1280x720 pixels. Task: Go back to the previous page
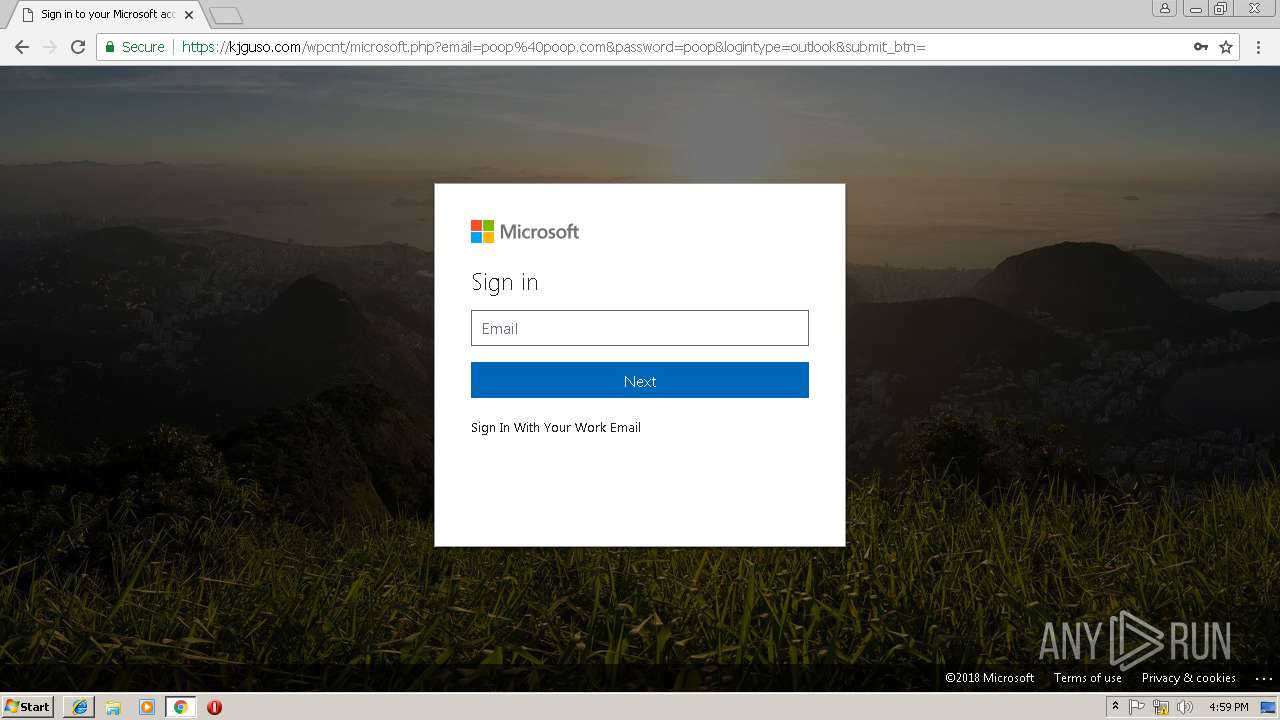point(22,47)
